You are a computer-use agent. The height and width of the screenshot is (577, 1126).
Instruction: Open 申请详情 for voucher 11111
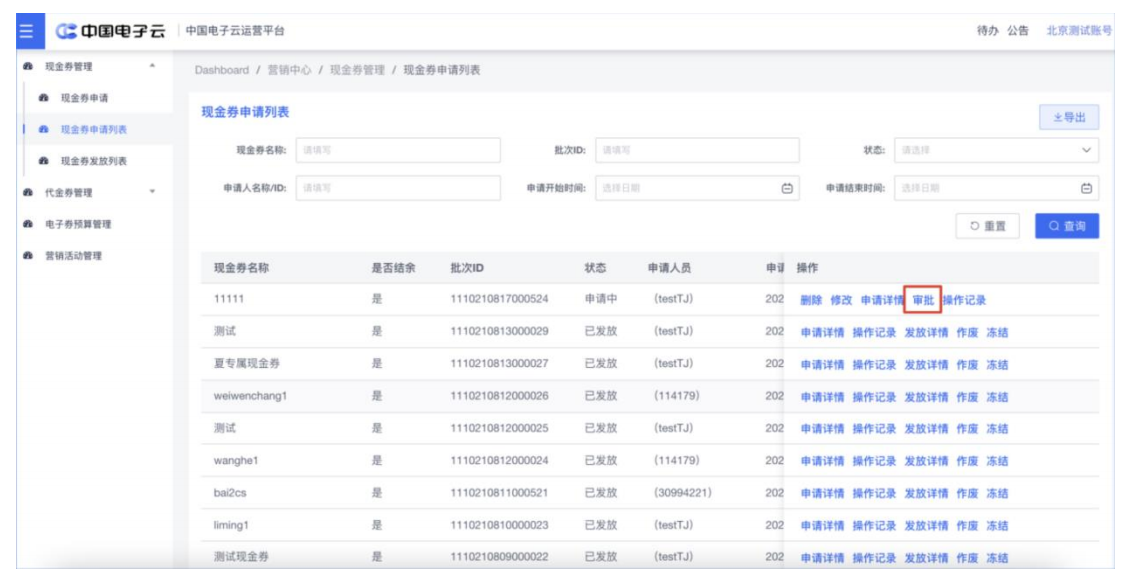883,300
